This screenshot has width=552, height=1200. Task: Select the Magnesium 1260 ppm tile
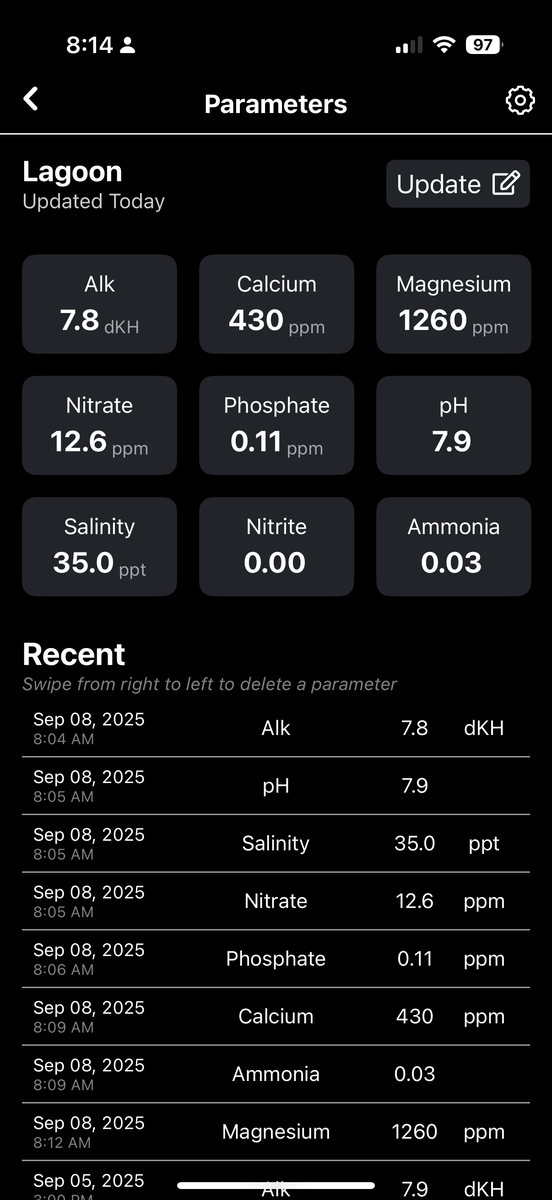click(453, 304)
